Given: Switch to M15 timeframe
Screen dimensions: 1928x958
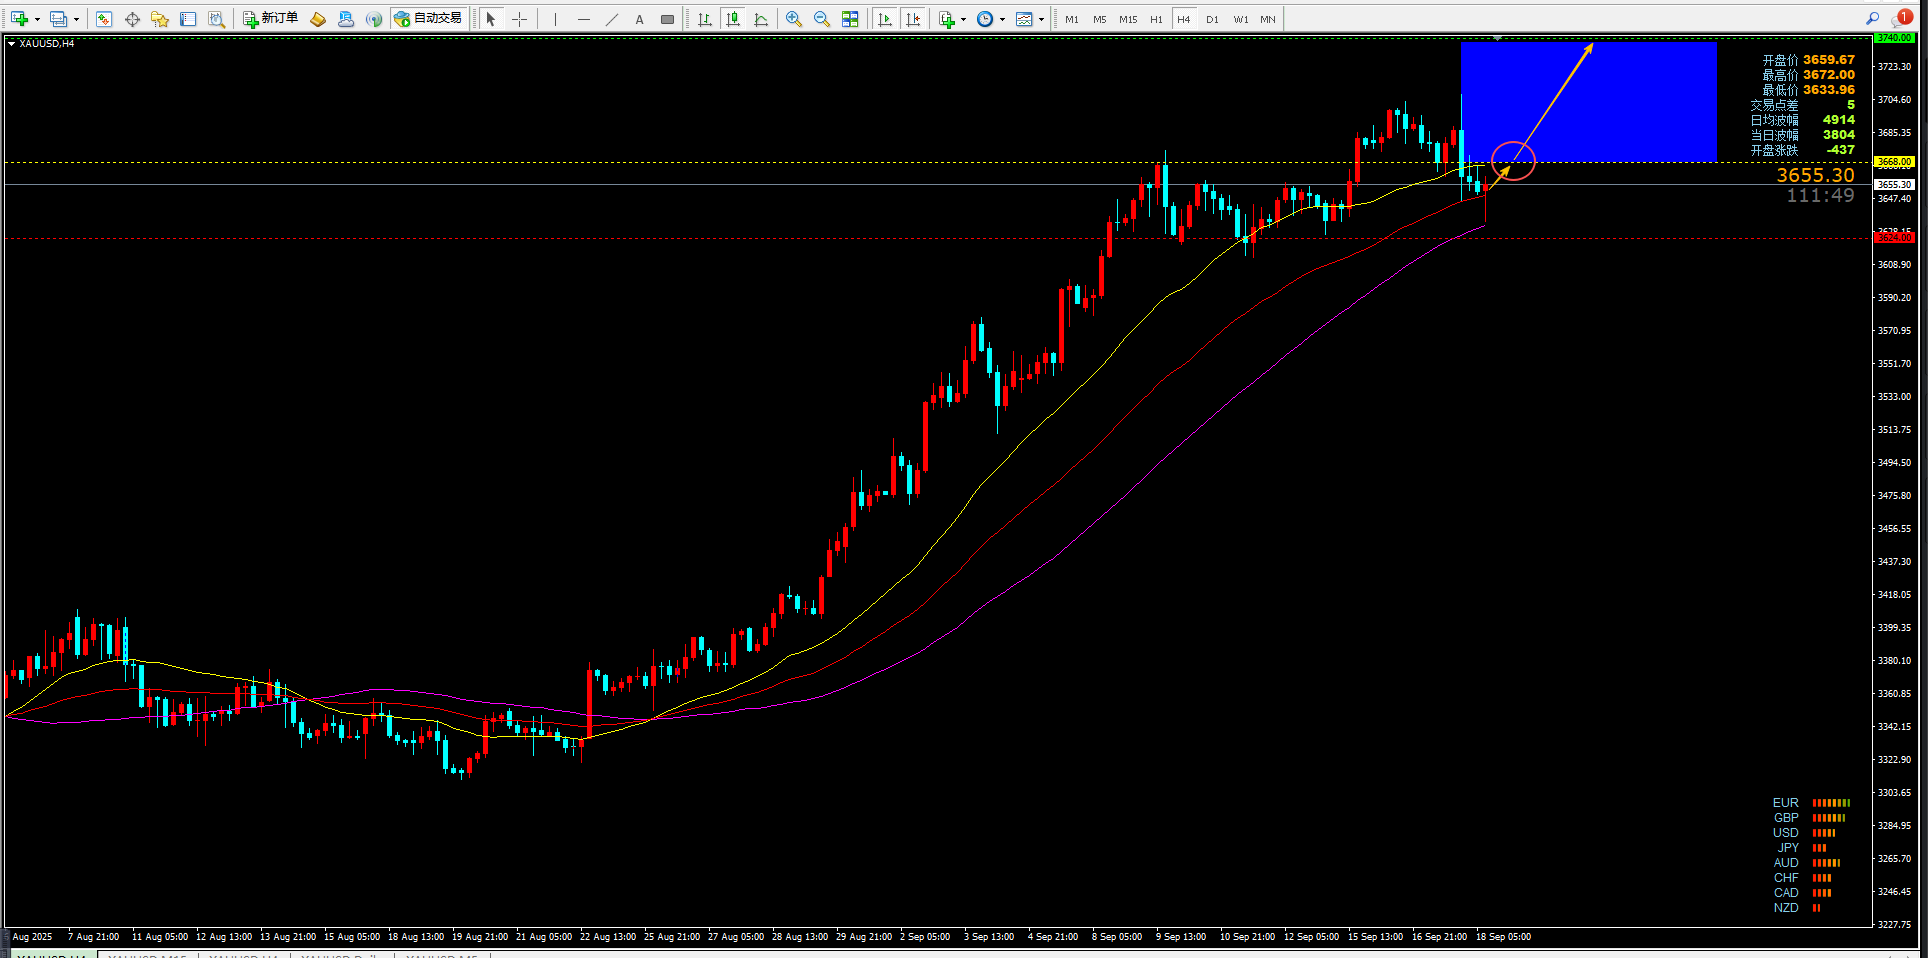Looking at the screenshot, I should point(1128,19).
